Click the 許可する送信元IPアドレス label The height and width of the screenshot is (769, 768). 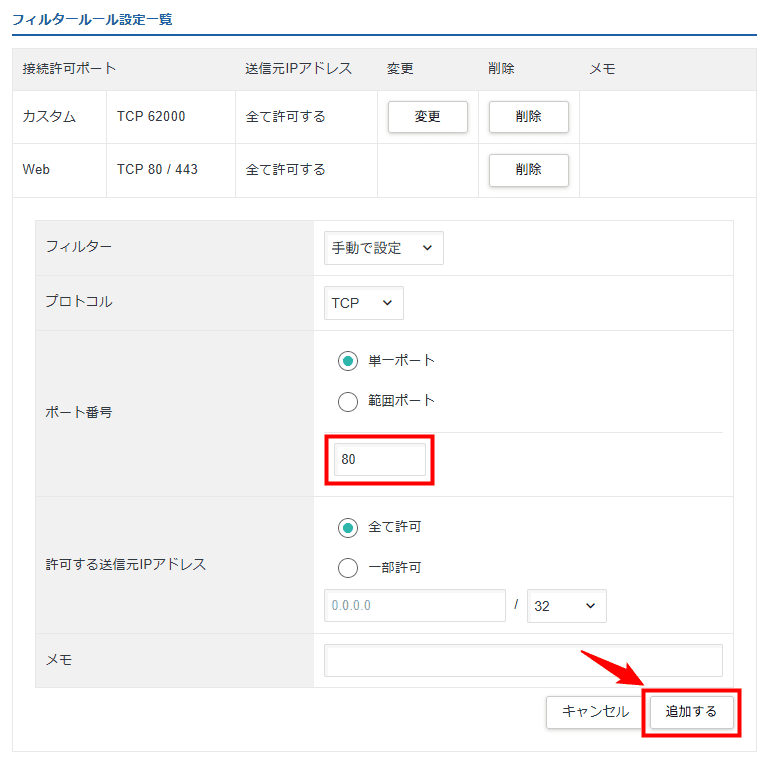pyautogui.click(x=126, y=564)
